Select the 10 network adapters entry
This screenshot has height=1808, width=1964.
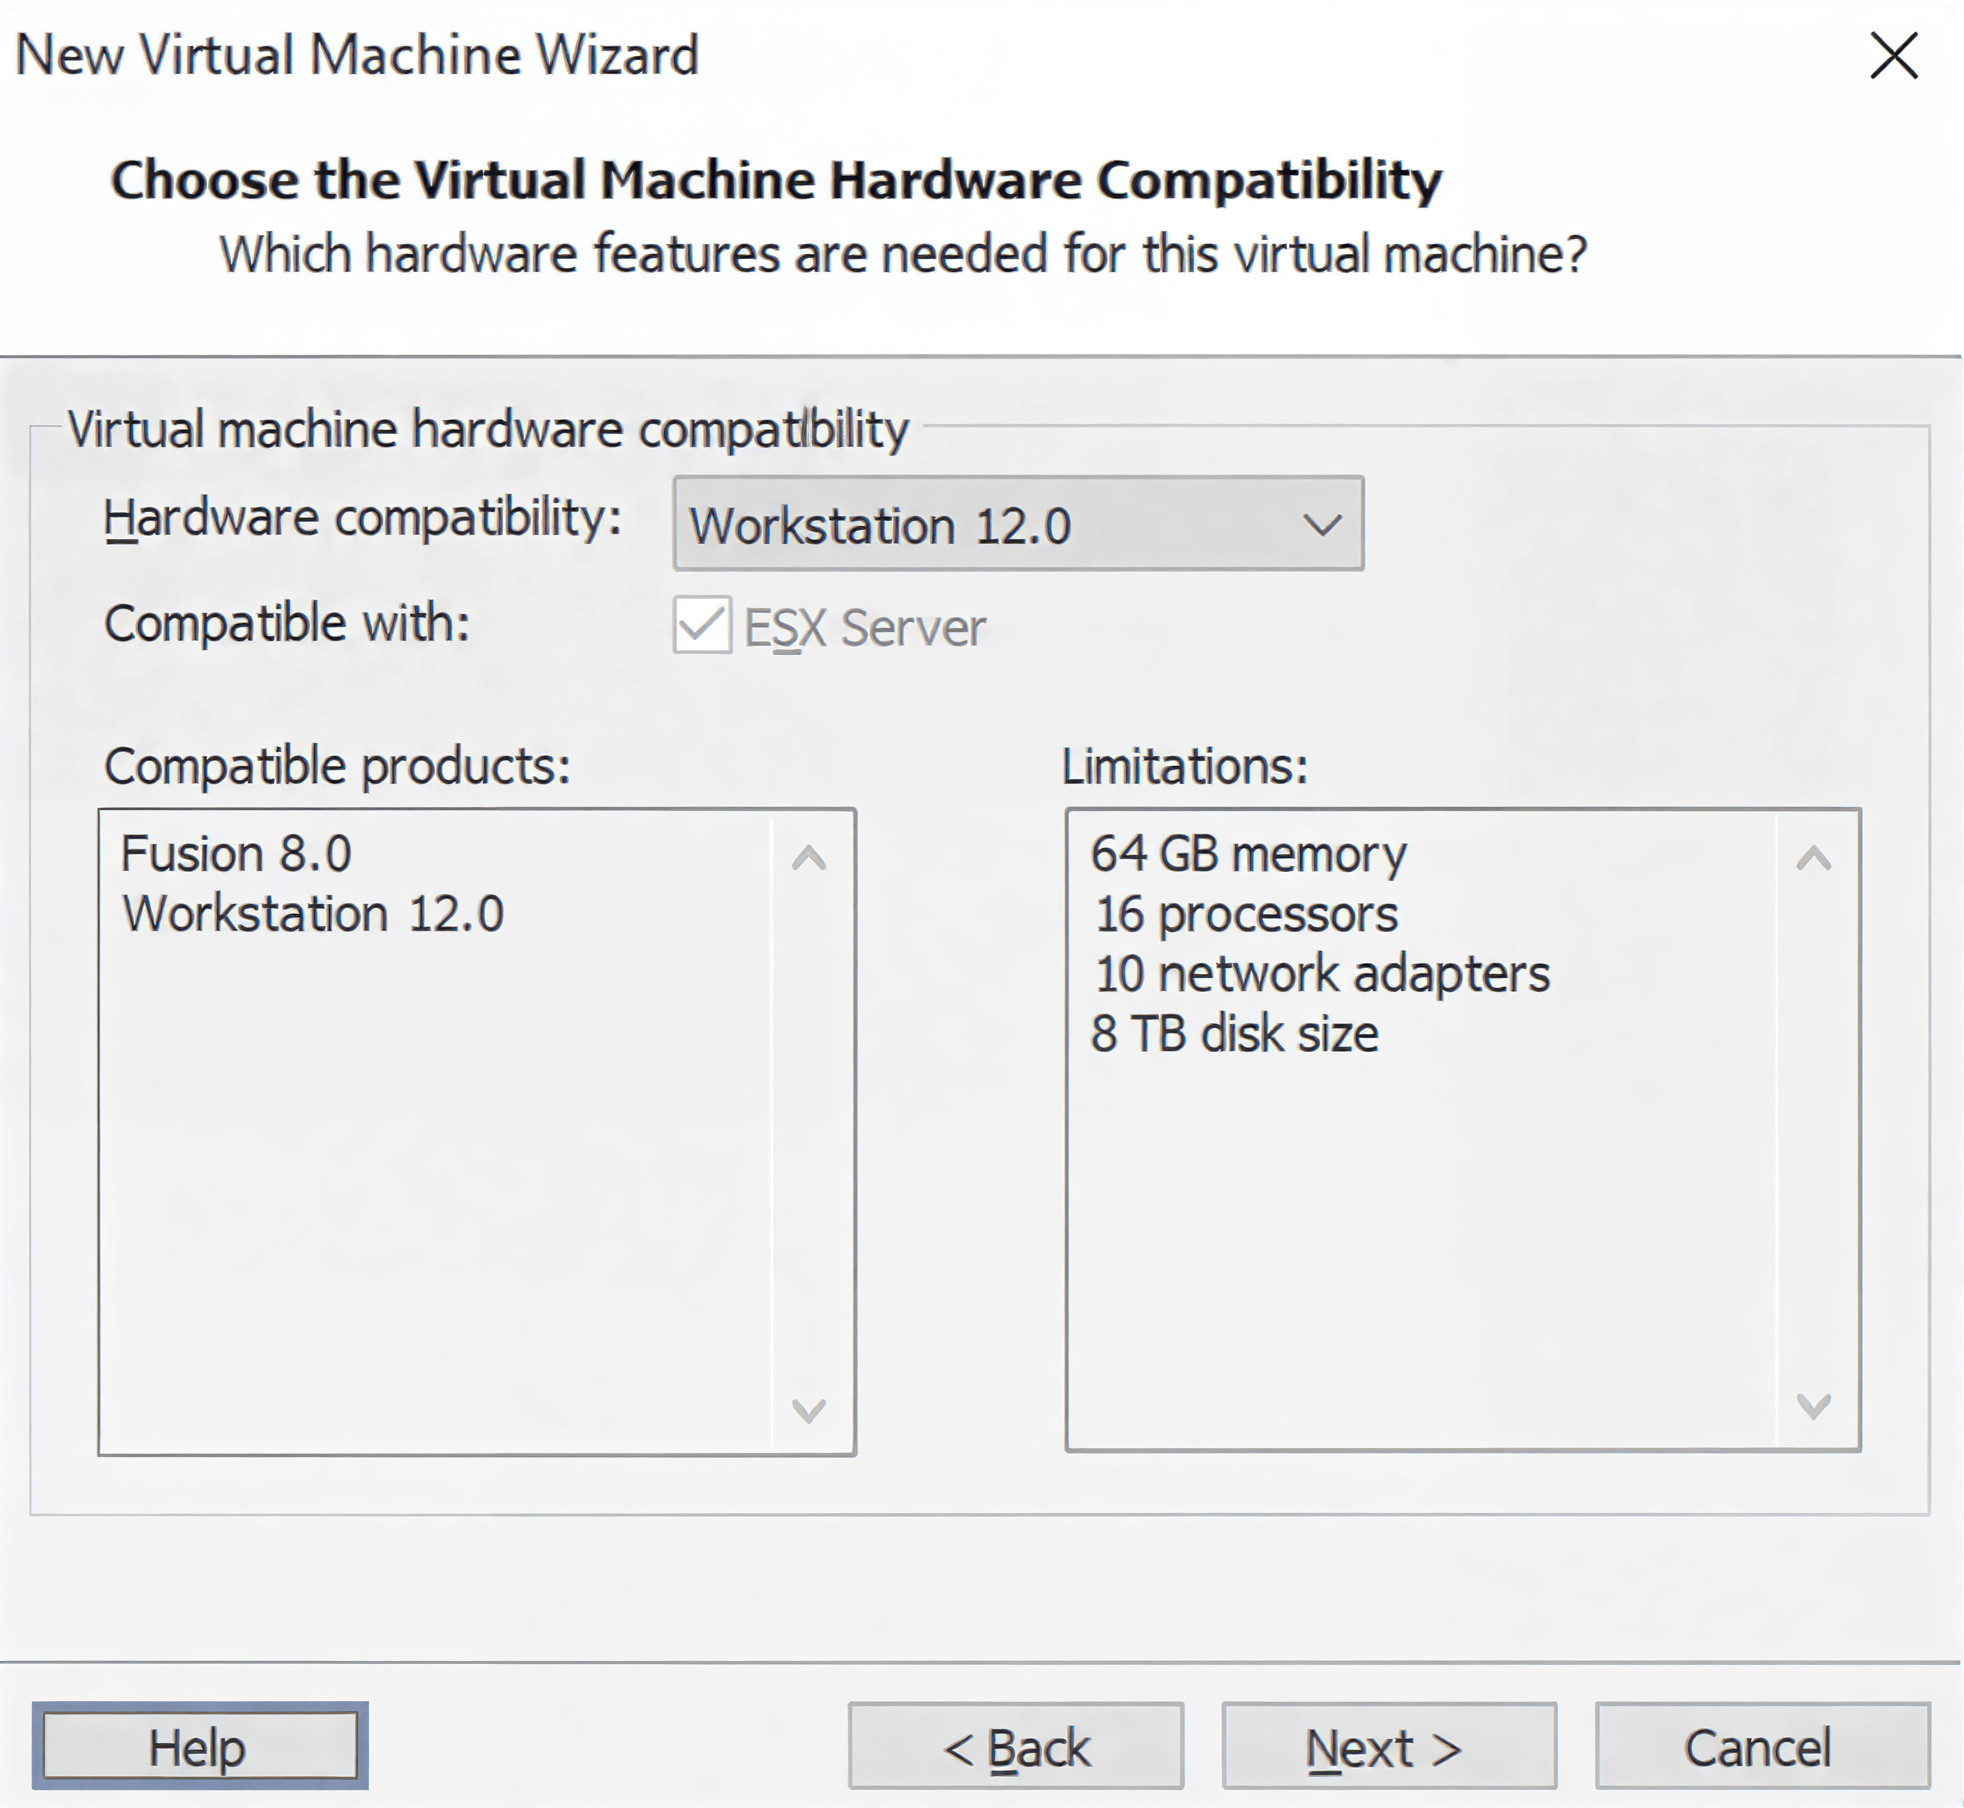tap(1322, 974)
